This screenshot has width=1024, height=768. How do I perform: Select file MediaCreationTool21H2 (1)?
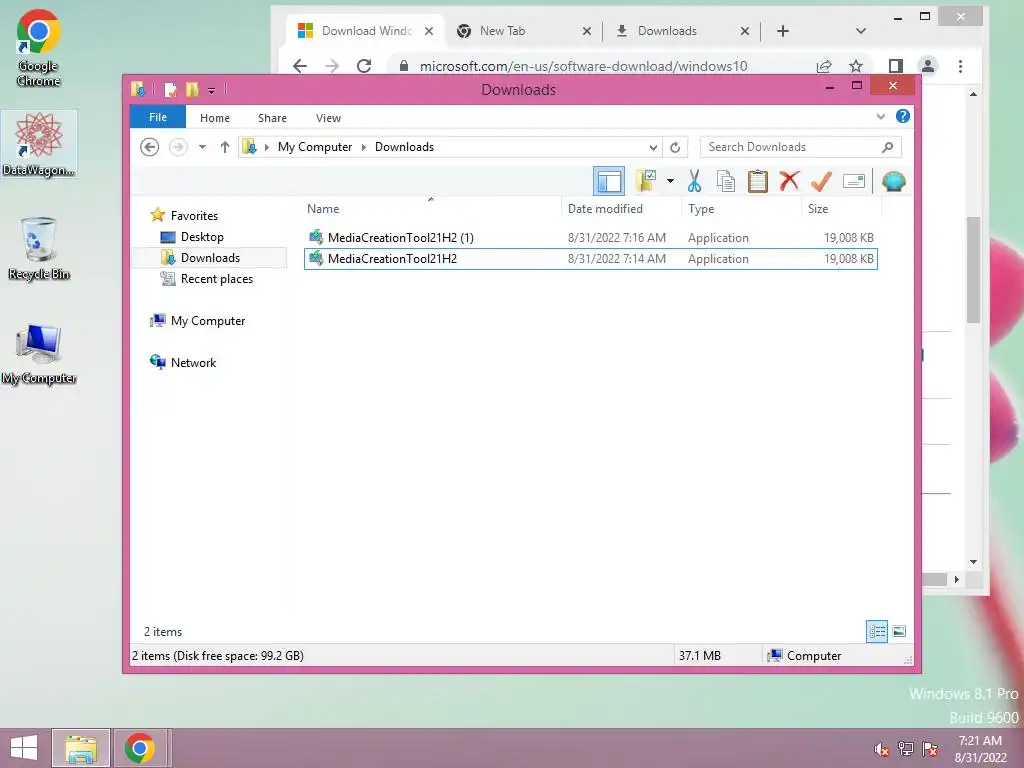pos(591,238)
